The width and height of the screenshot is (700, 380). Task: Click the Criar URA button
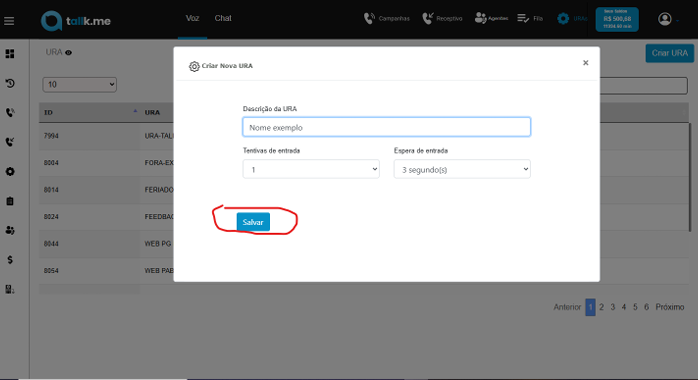tap(670, 53)
